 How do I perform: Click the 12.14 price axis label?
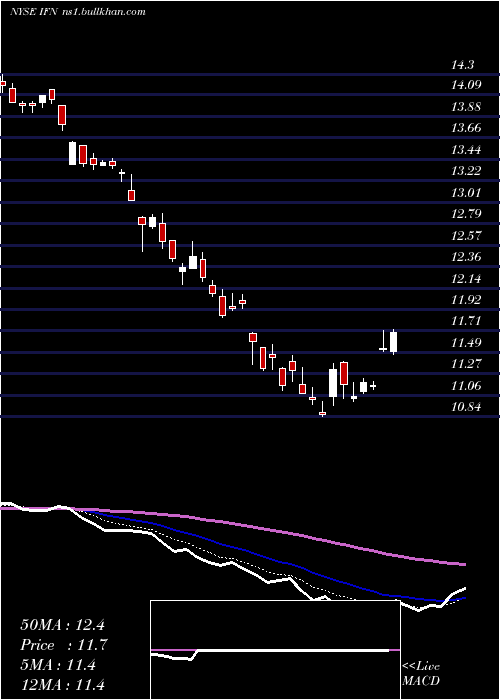[x=466, y=279]
